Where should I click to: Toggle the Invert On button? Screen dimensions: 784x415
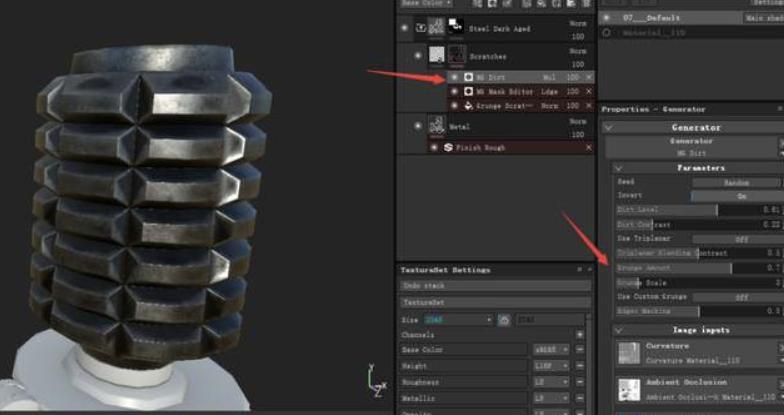(741, 196)
